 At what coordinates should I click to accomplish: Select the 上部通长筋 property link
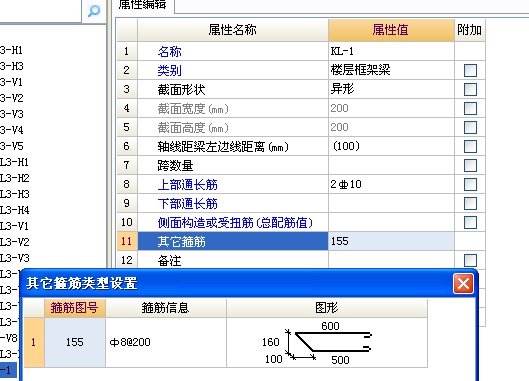click(x=188, y=185)
